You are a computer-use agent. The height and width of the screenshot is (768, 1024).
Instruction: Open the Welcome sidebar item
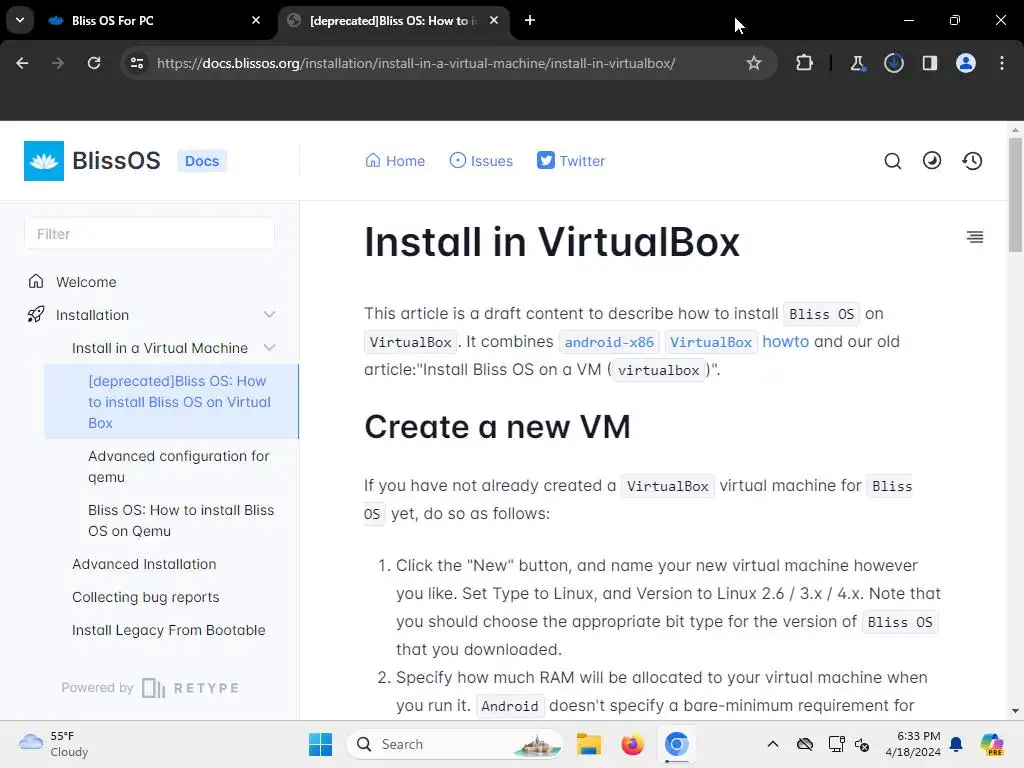[86, 282]
